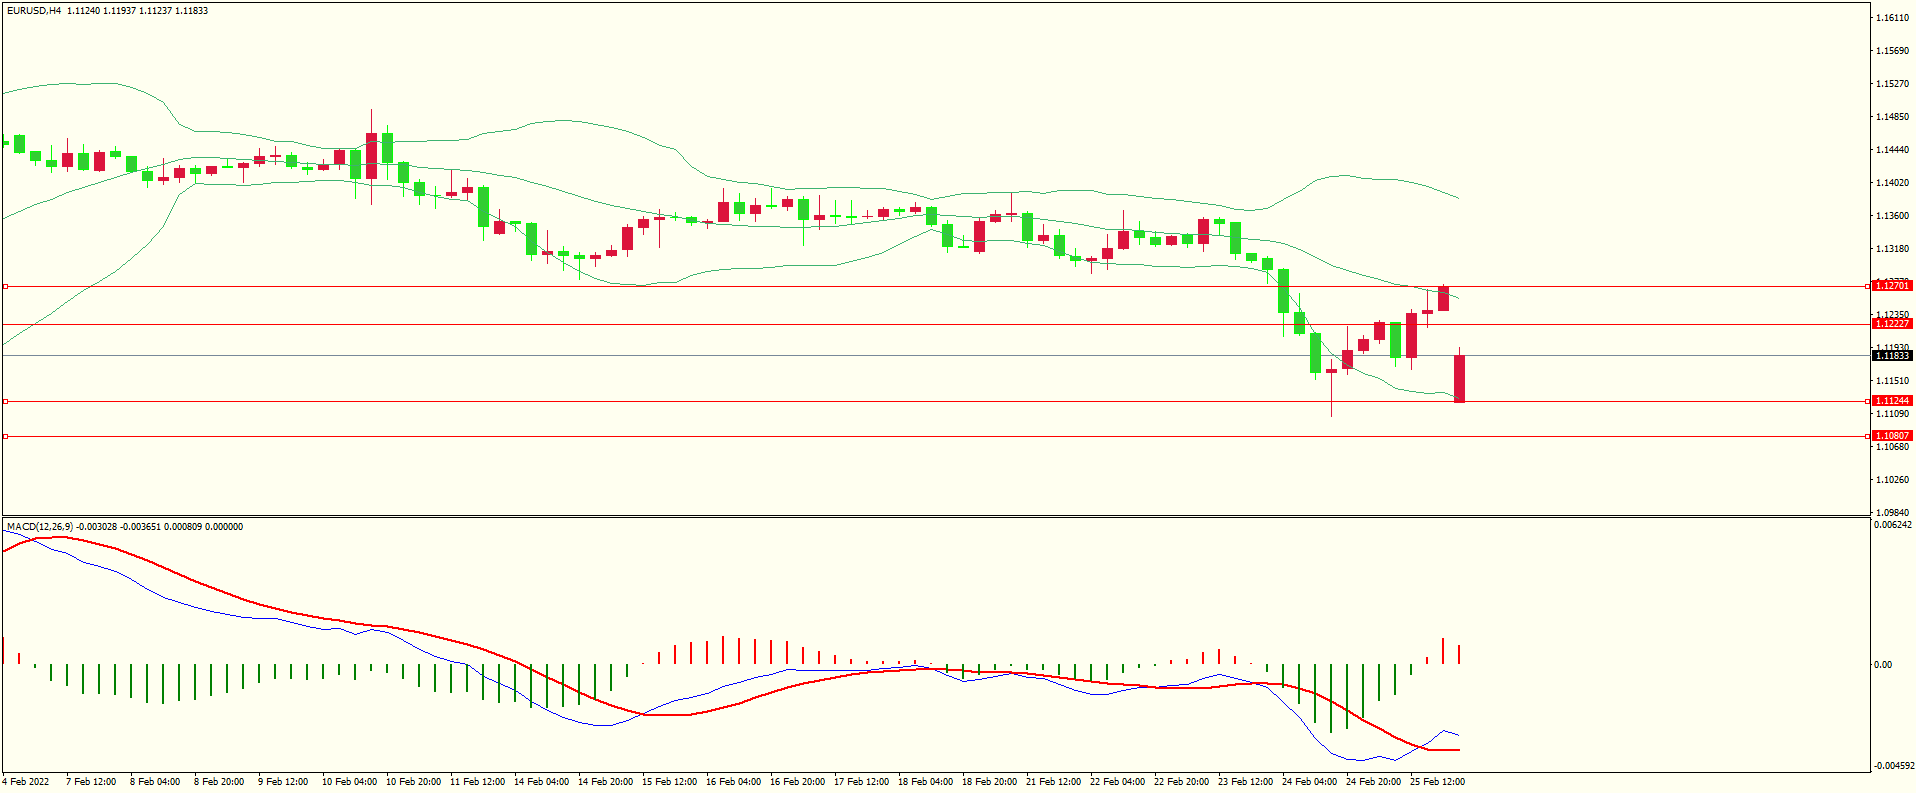Image resolution: width=1916 pixels, height=793 pixels.
Task: Click the 11 Feb 12:00 time label
Action: [x=477, y=782]
